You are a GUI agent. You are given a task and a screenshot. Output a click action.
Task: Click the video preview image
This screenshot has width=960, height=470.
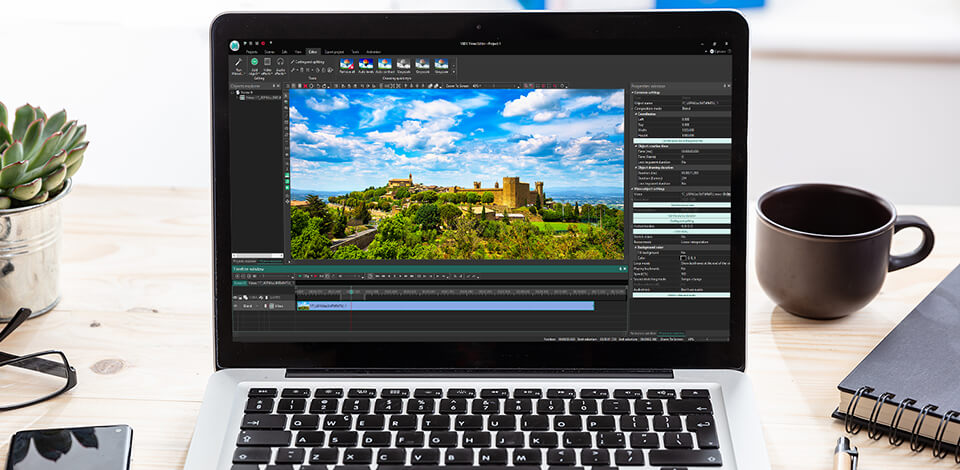[457, 174]
